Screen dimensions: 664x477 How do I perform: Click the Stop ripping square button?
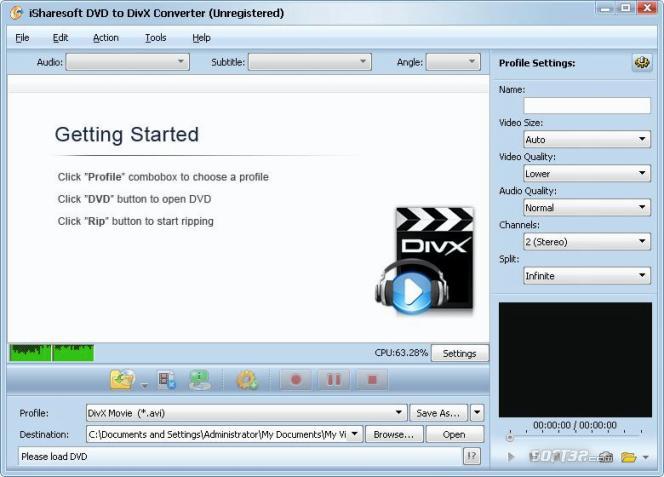point(372,380)
